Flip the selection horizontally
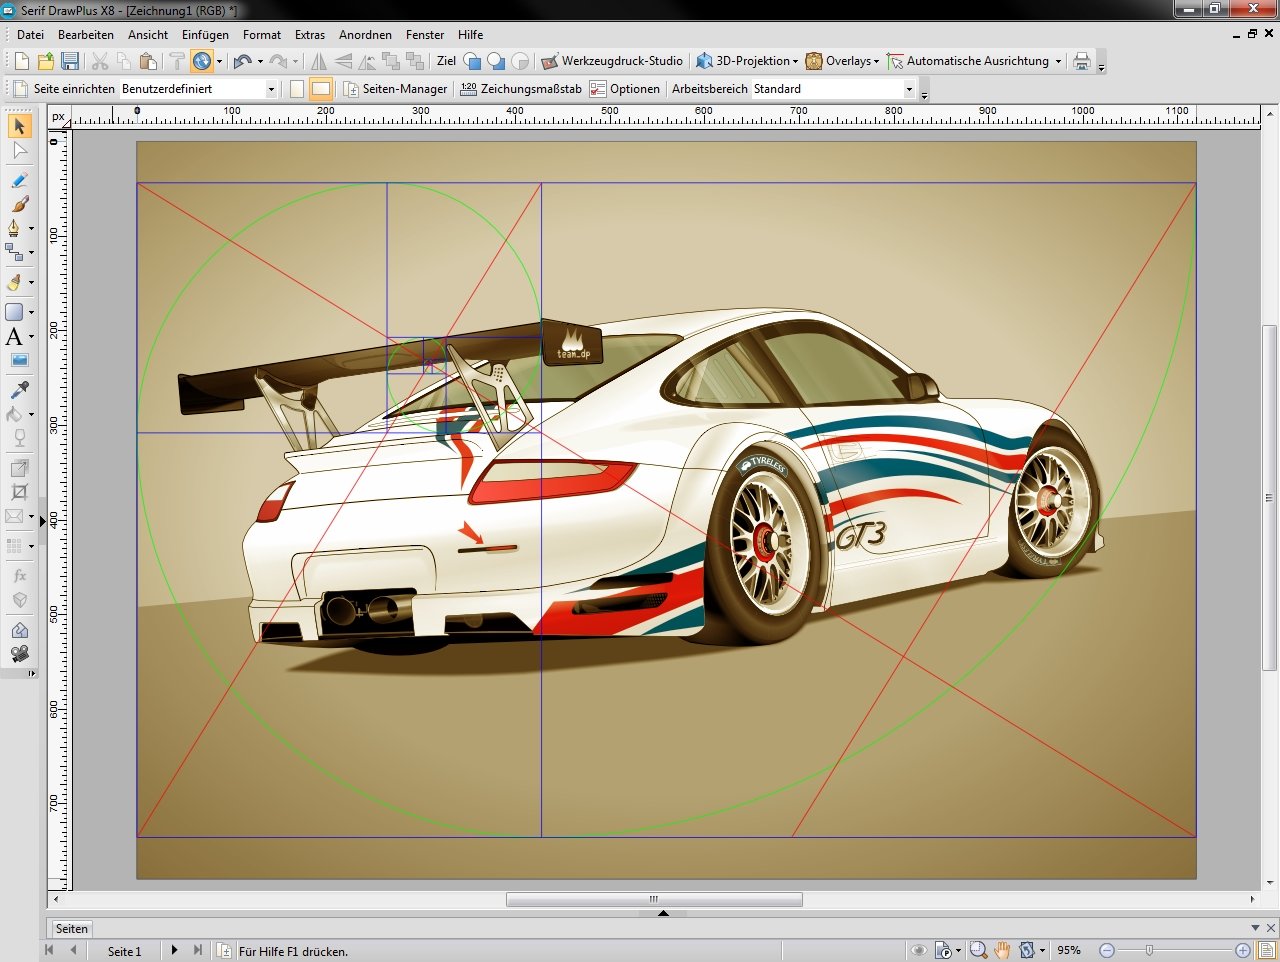 [x=319, y=61]
